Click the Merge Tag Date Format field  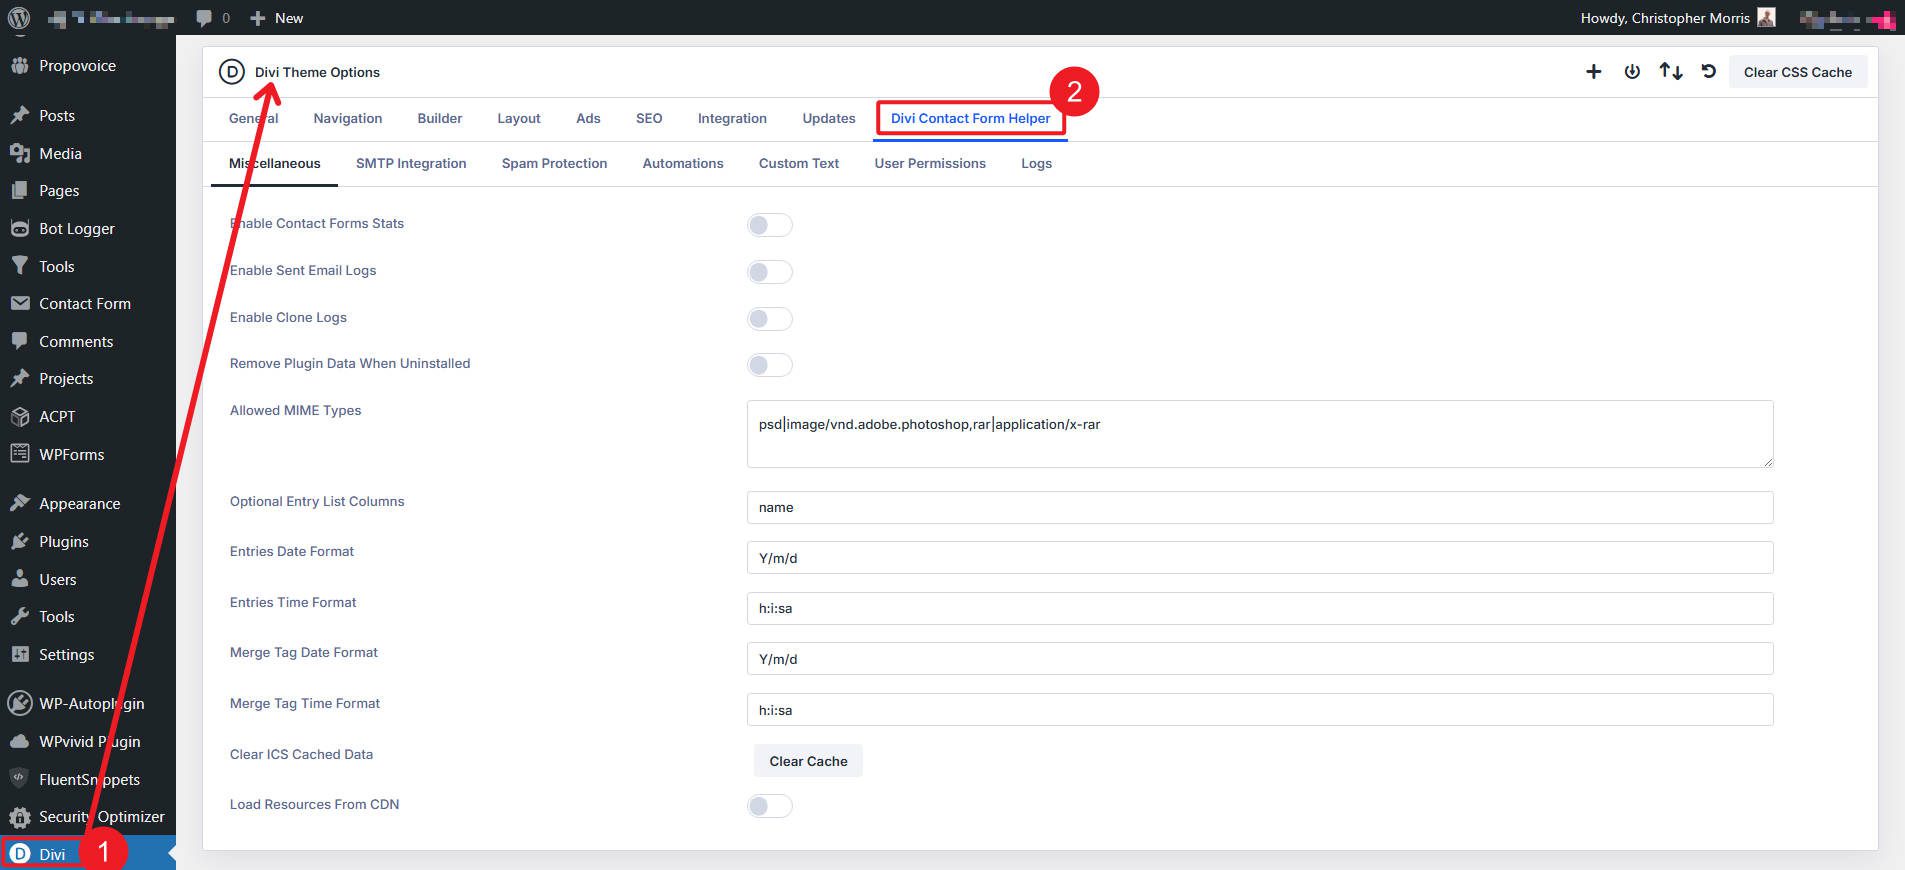(1260, 659)
